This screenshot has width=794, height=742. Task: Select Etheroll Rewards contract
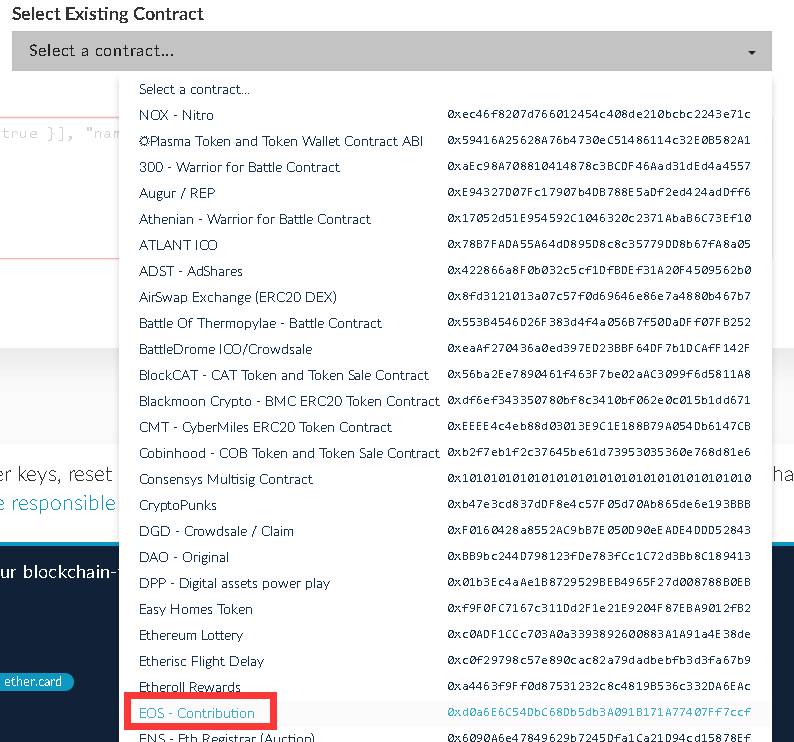(x=446, y=687)
